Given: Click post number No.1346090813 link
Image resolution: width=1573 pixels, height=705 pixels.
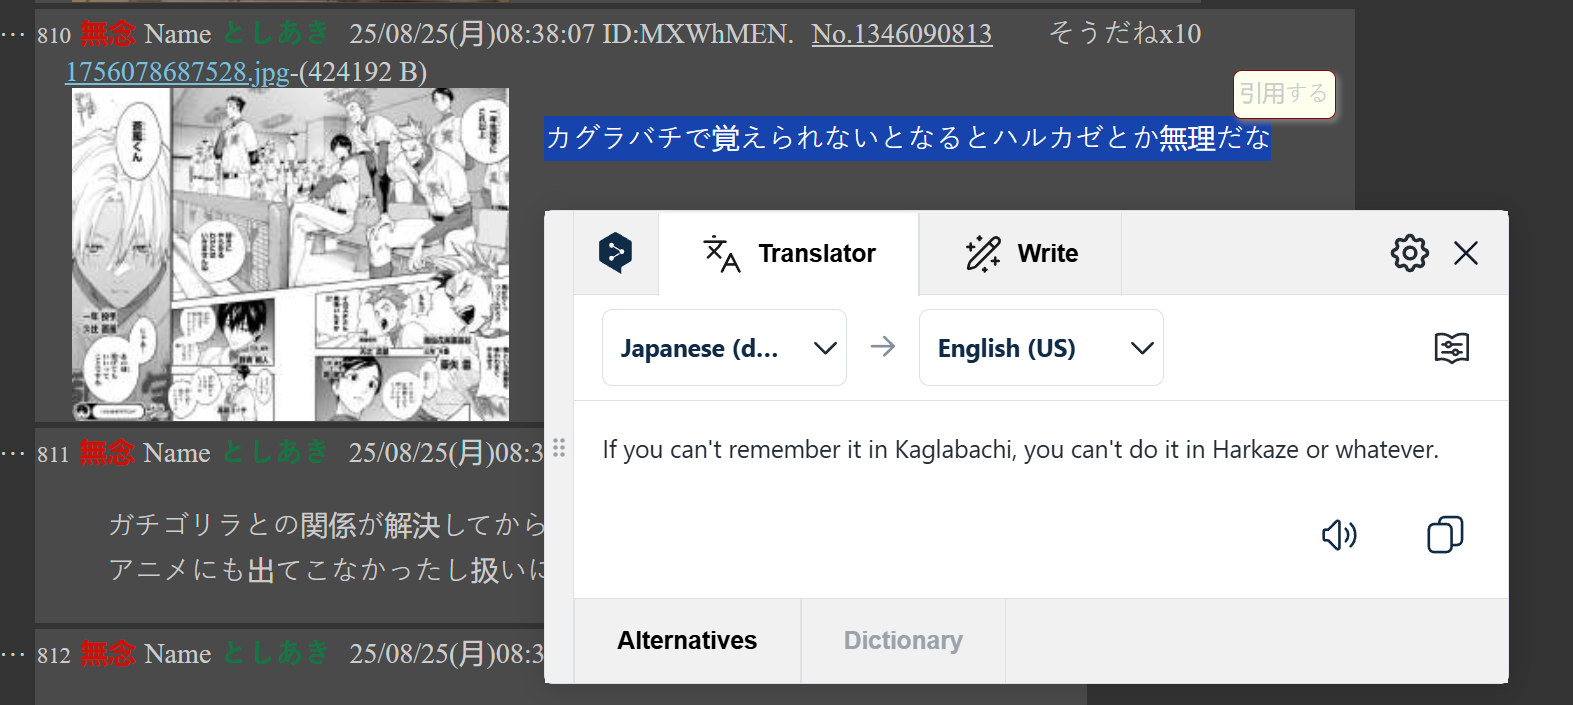Looking at the screenshot, I should (902, 34).
